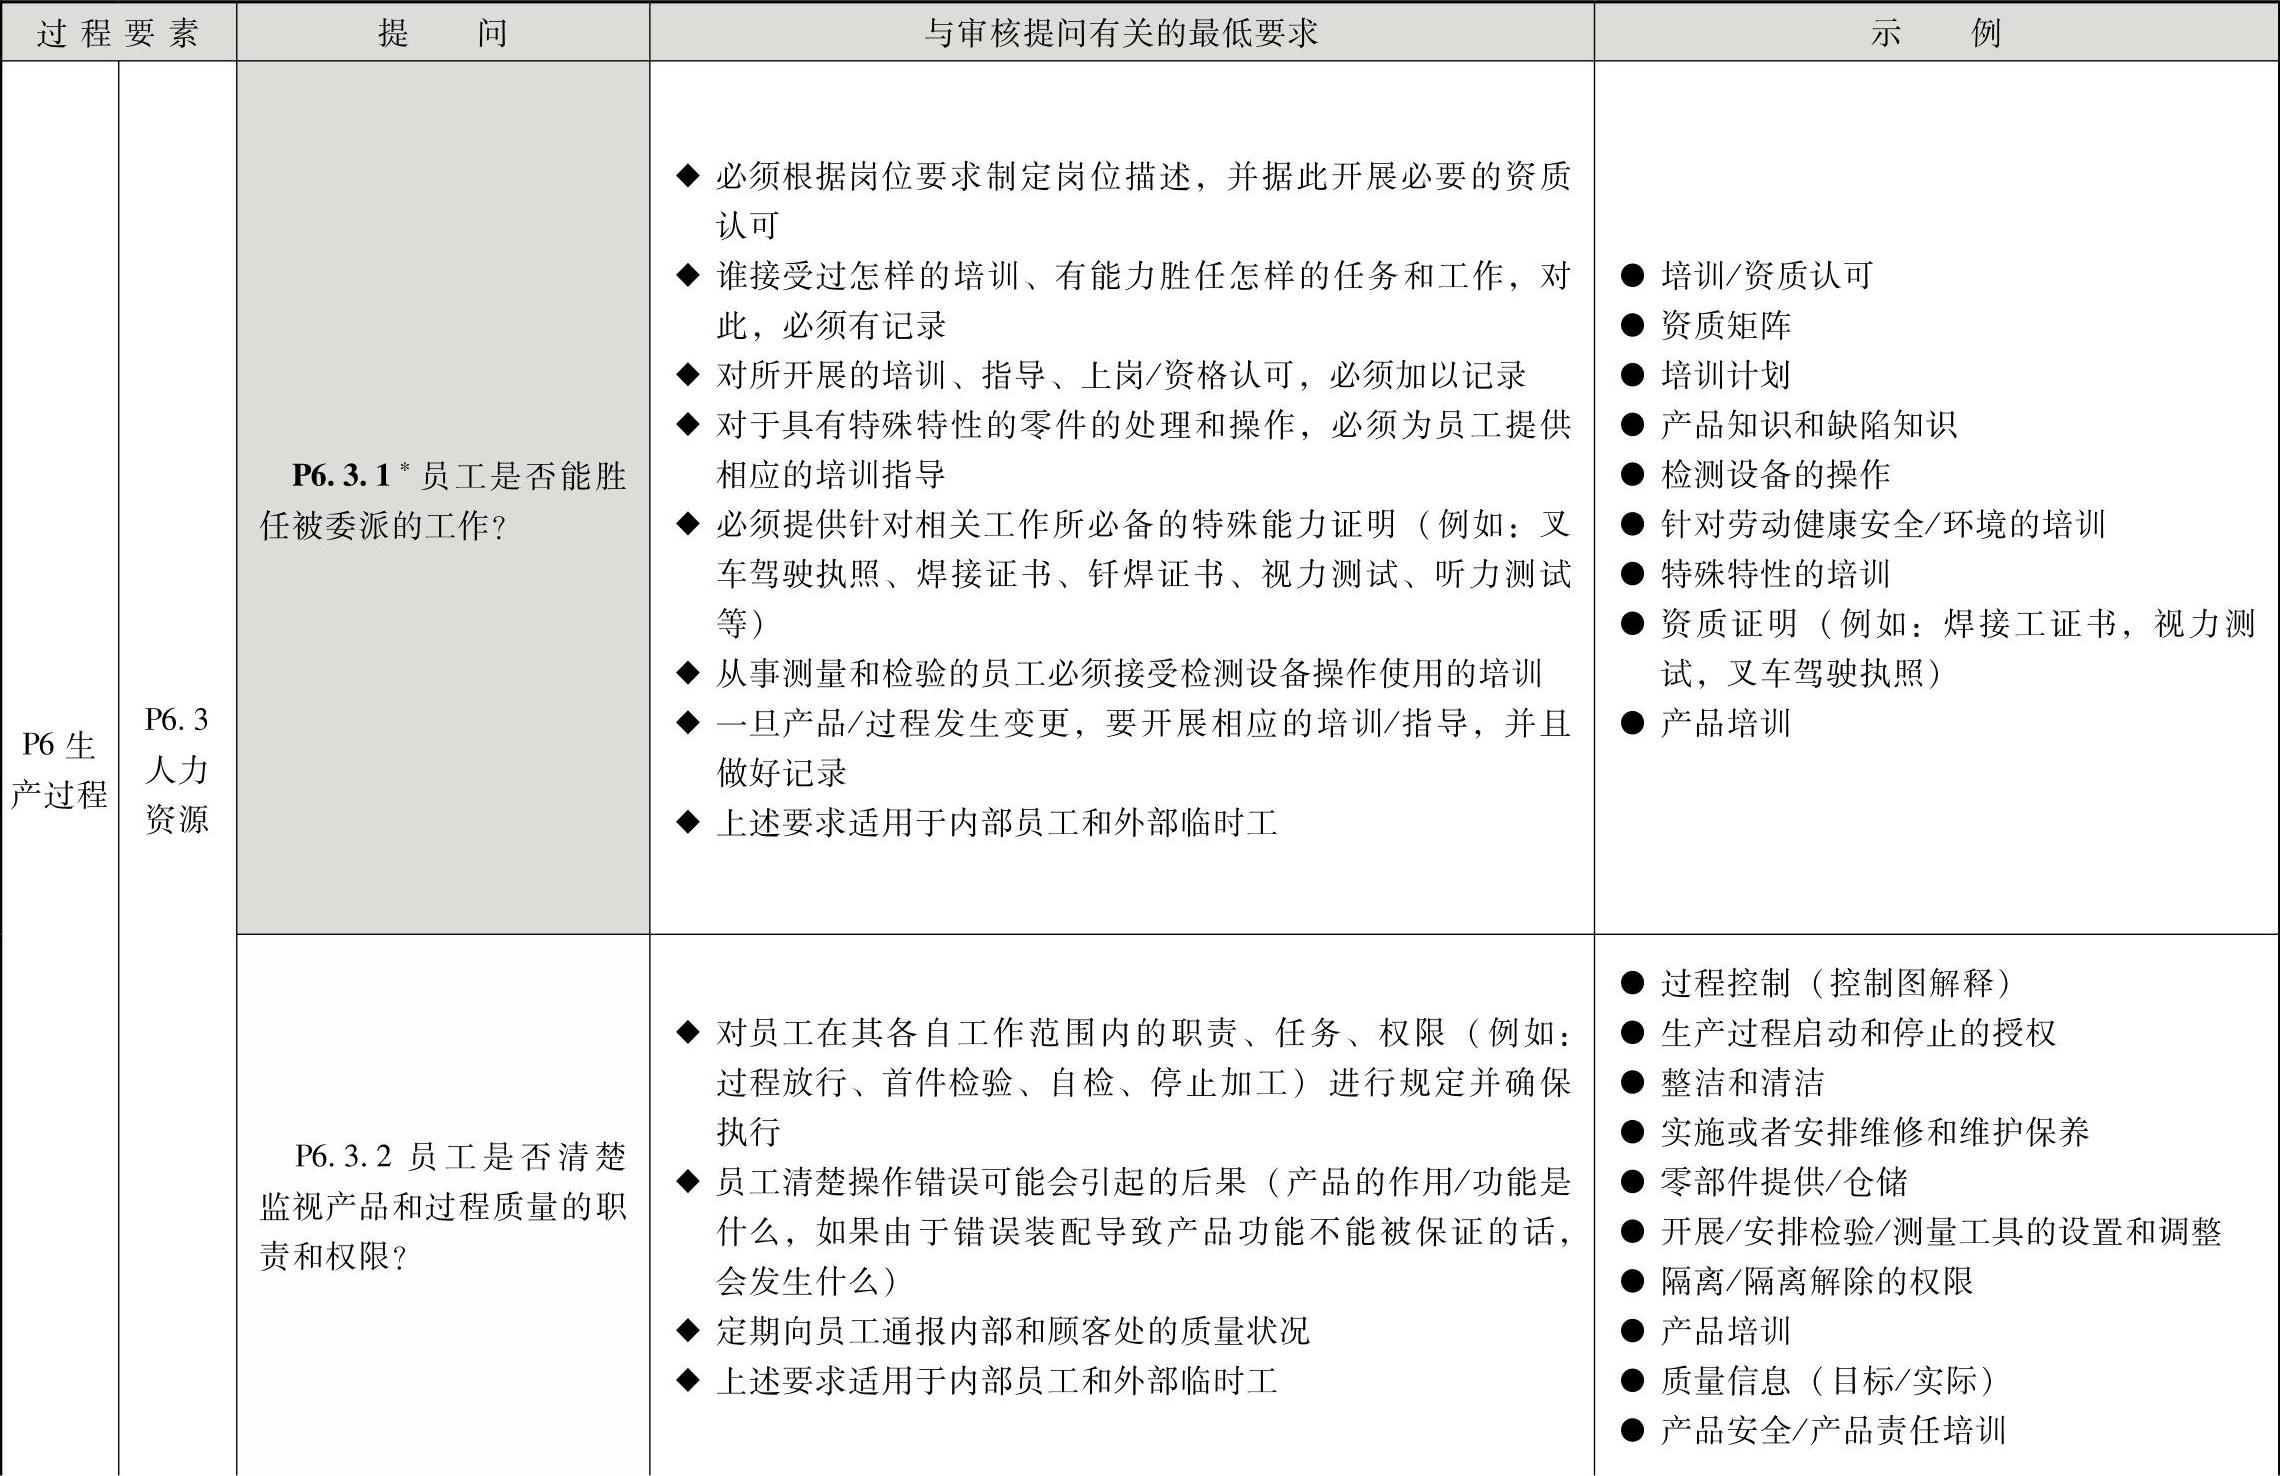Click 产品安全/产品责任培训 item
The width and height of the screenshot is (2280, 1476).
1833,1430
